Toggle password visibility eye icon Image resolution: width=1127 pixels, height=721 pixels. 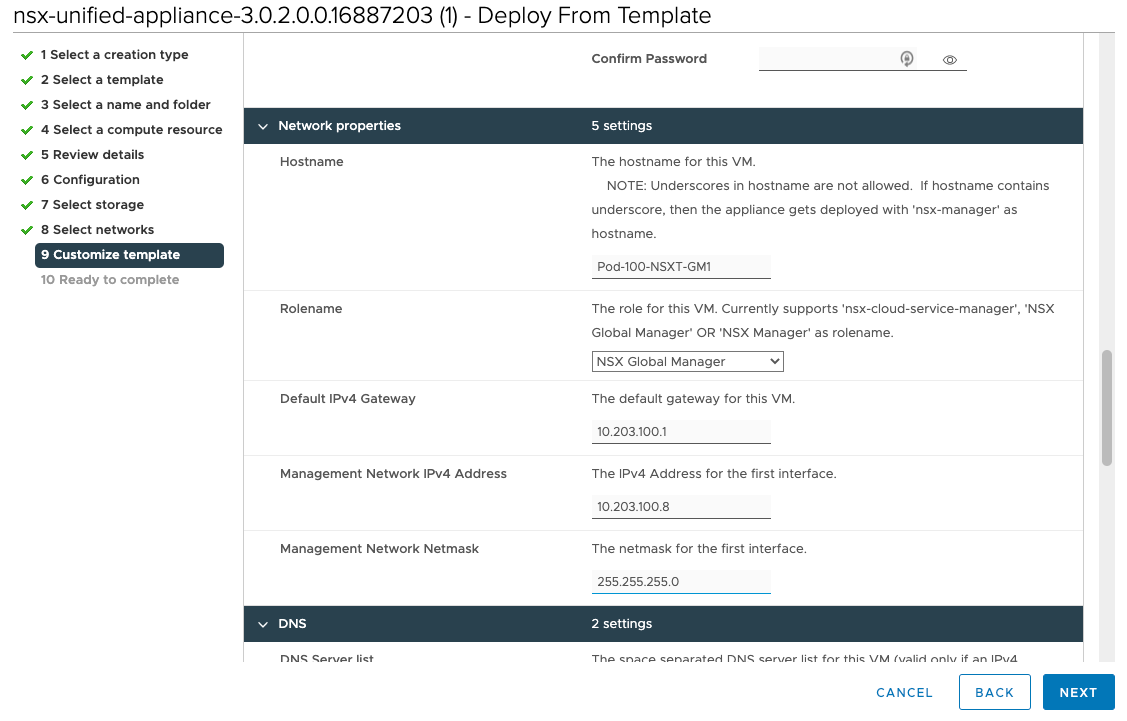pyautogui.click(x=950, y=60)
